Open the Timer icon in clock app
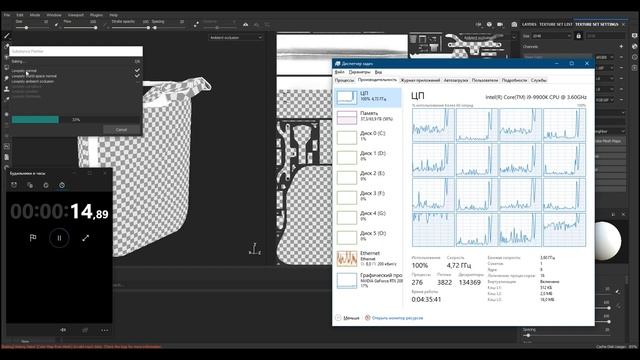640x360 pixels. pos(46,185)
